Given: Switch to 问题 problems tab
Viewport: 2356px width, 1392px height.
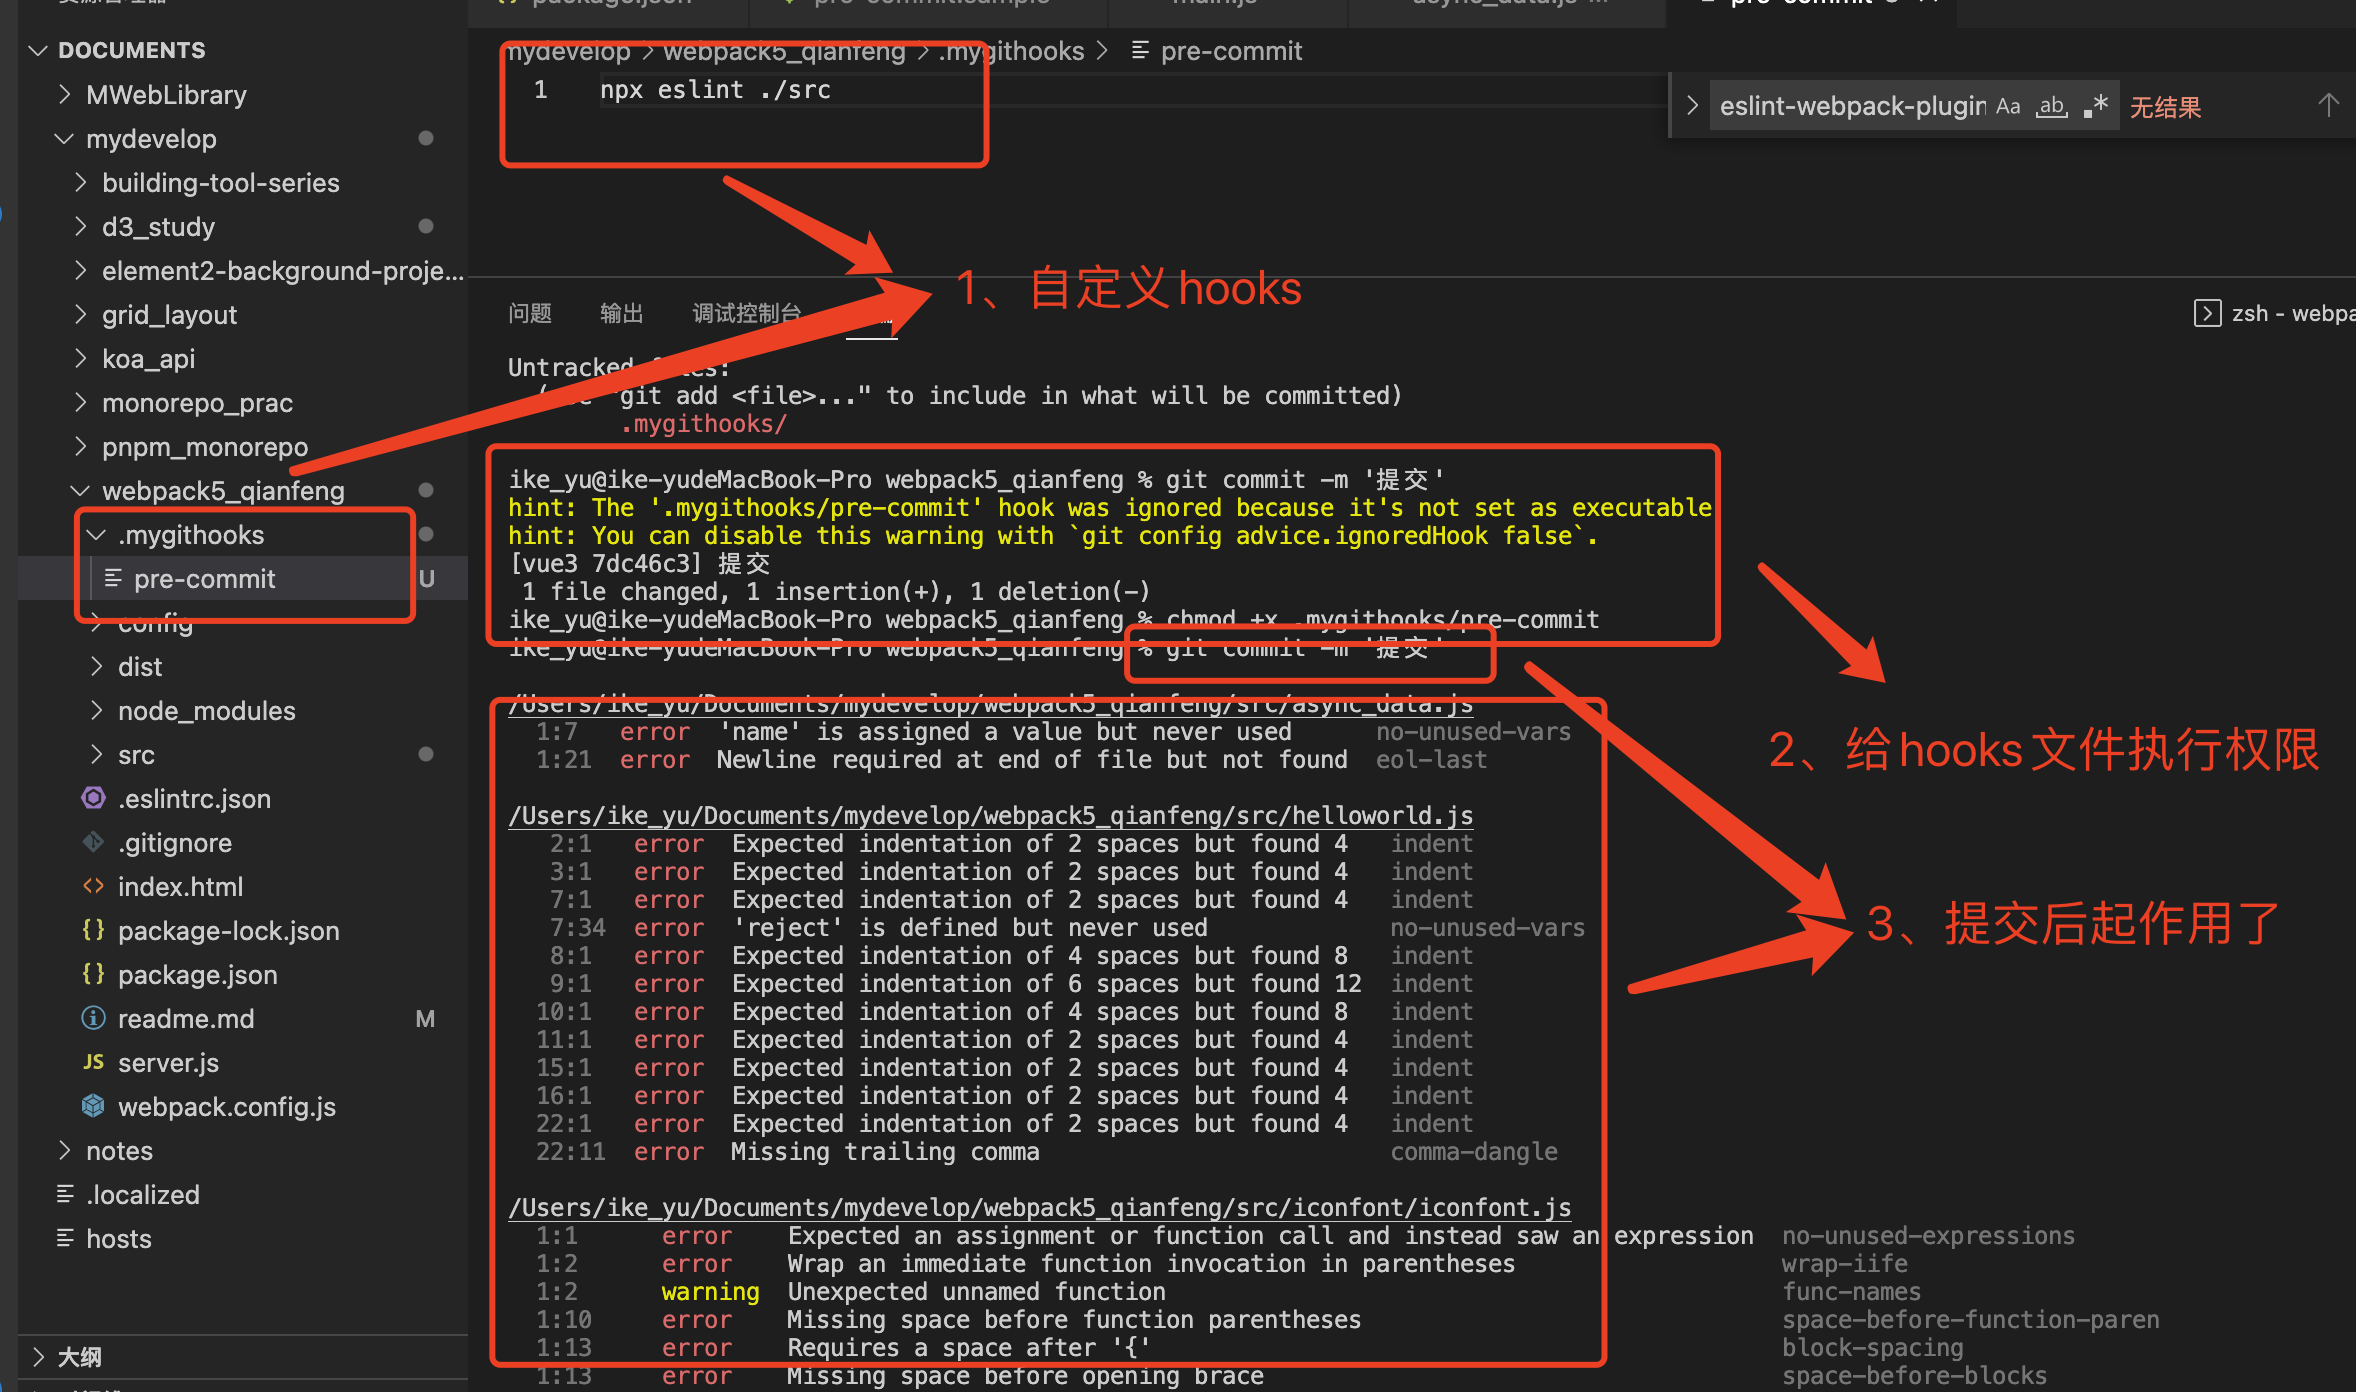Looking at the screenshot, I should click(529, 313).
